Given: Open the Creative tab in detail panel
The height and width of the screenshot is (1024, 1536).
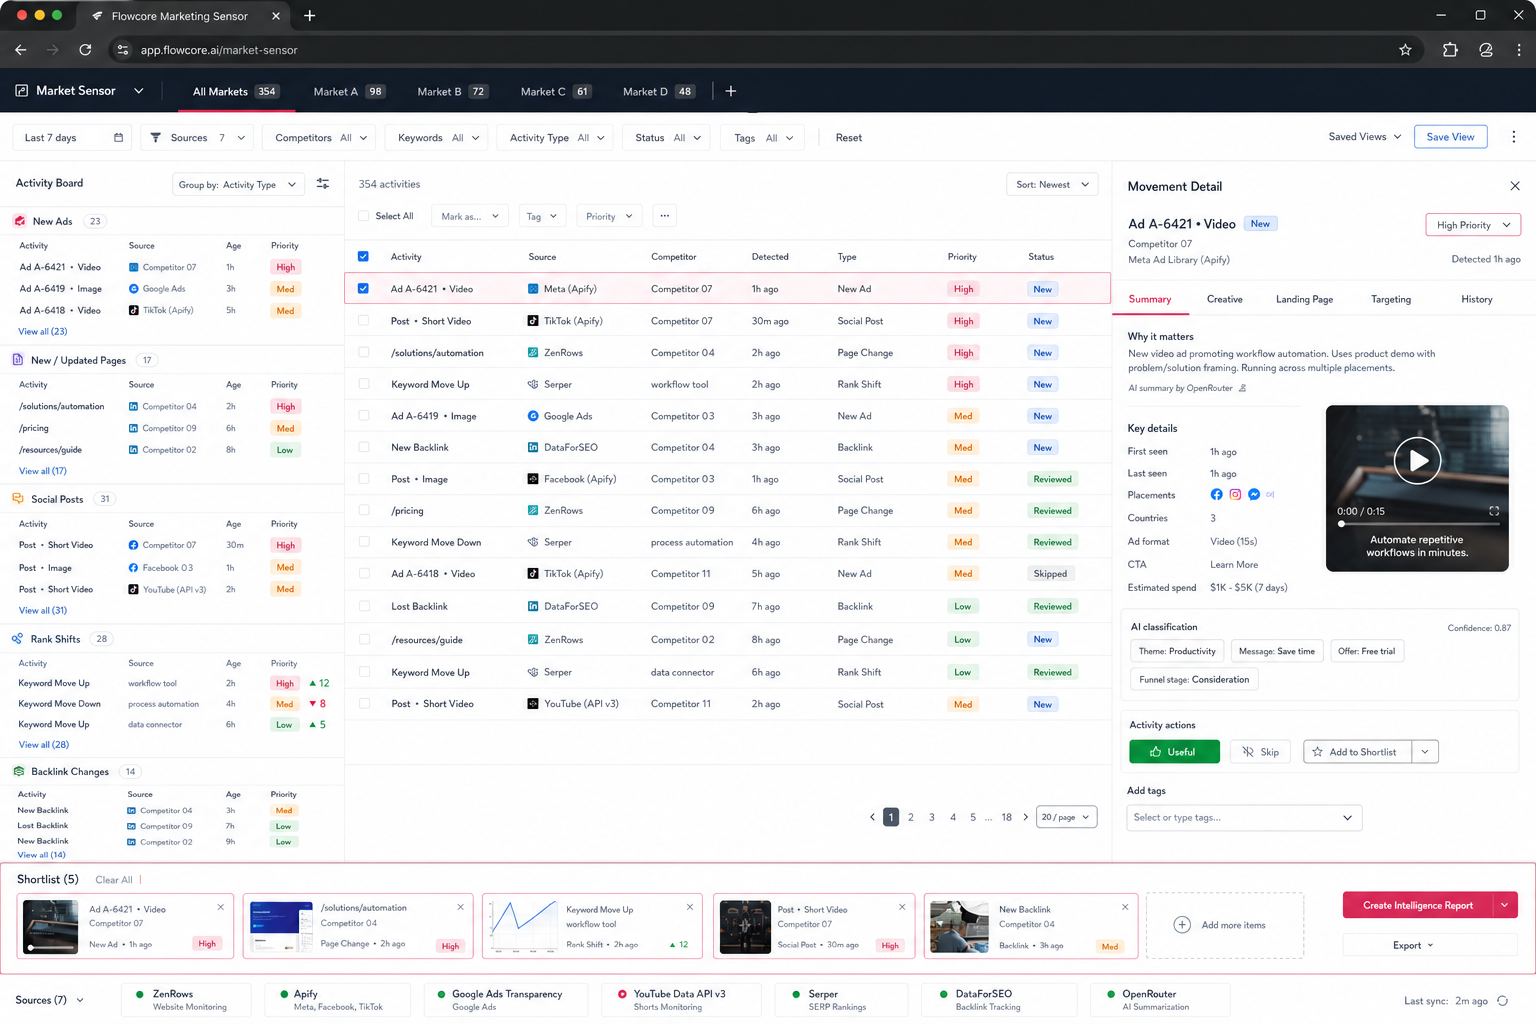Looking at the screenshot, I should pyautogui.click(x=1224, y=299).
